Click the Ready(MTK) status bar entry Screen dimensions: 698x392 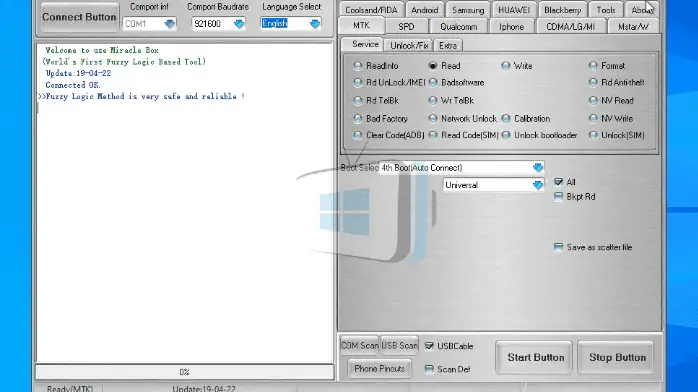pyautogui.click(x=70, y=388)
